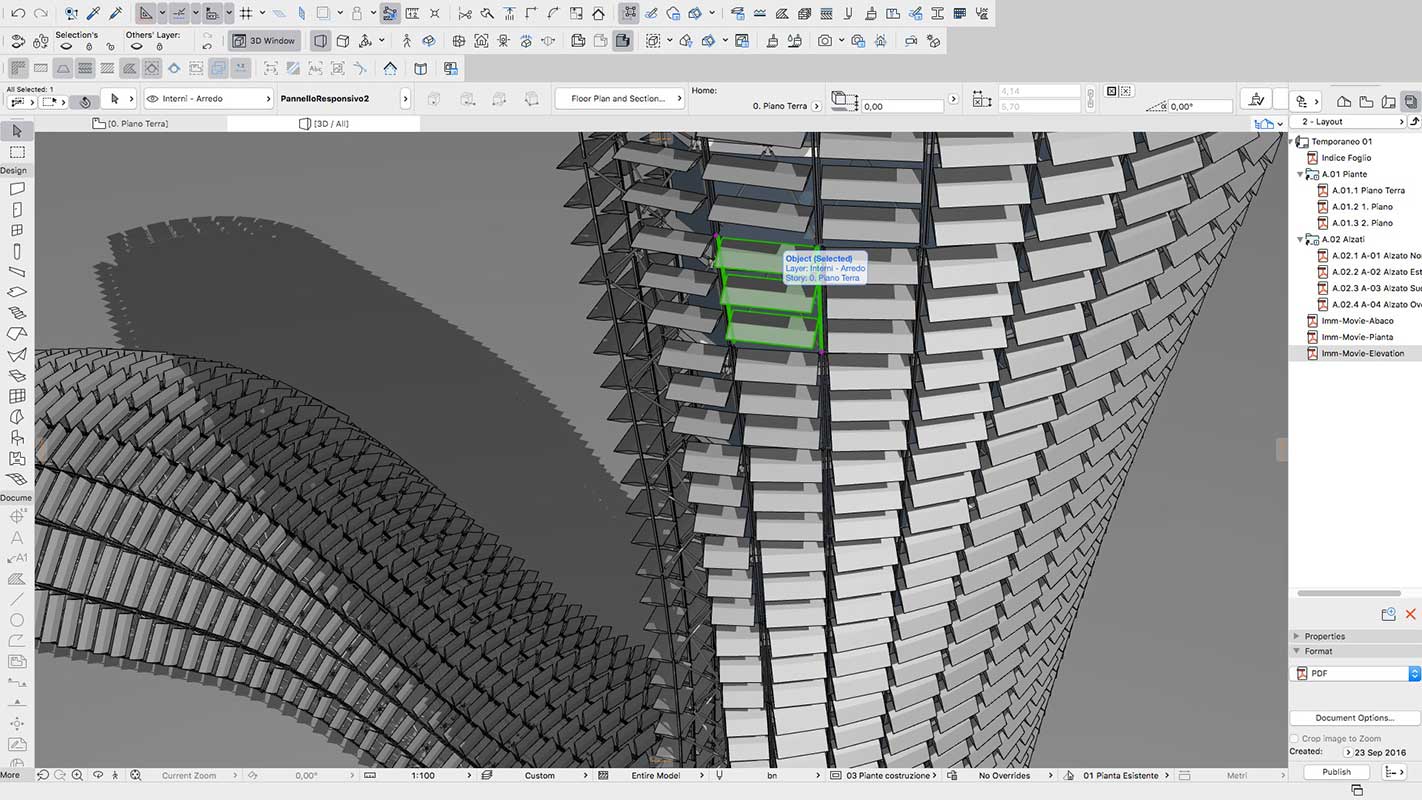The width and height of the screenshot is (1422, 800).
Task: Collapse the A.02 Alzati tree branch
Action: (1300, 239)
